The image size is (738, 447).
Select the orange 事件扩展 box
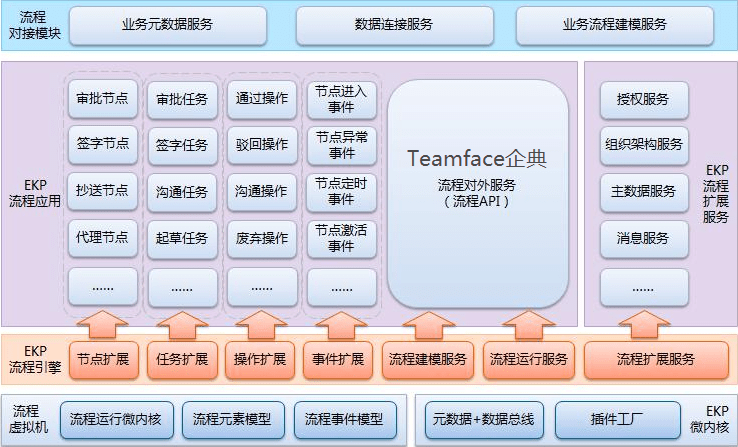(339, 360)
